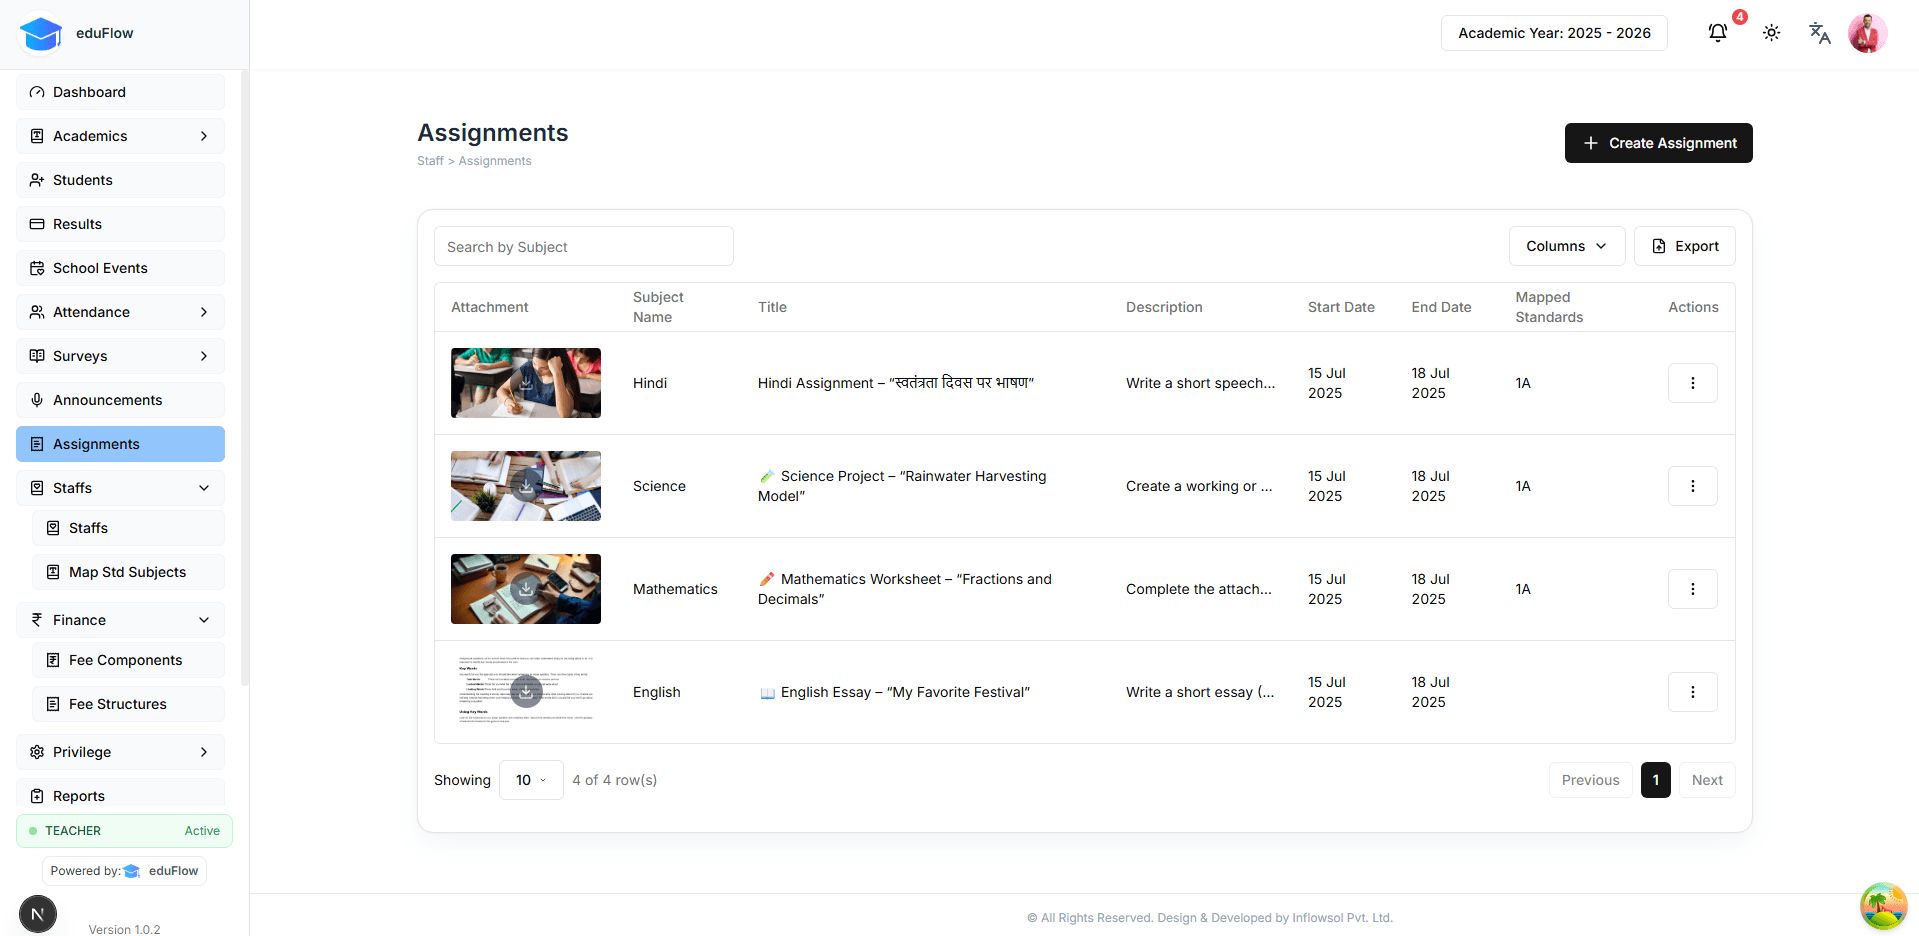This screenshot has height=936, width=1919.
Task: Click the Create Assignment button
Action: tap(1658, 143)
